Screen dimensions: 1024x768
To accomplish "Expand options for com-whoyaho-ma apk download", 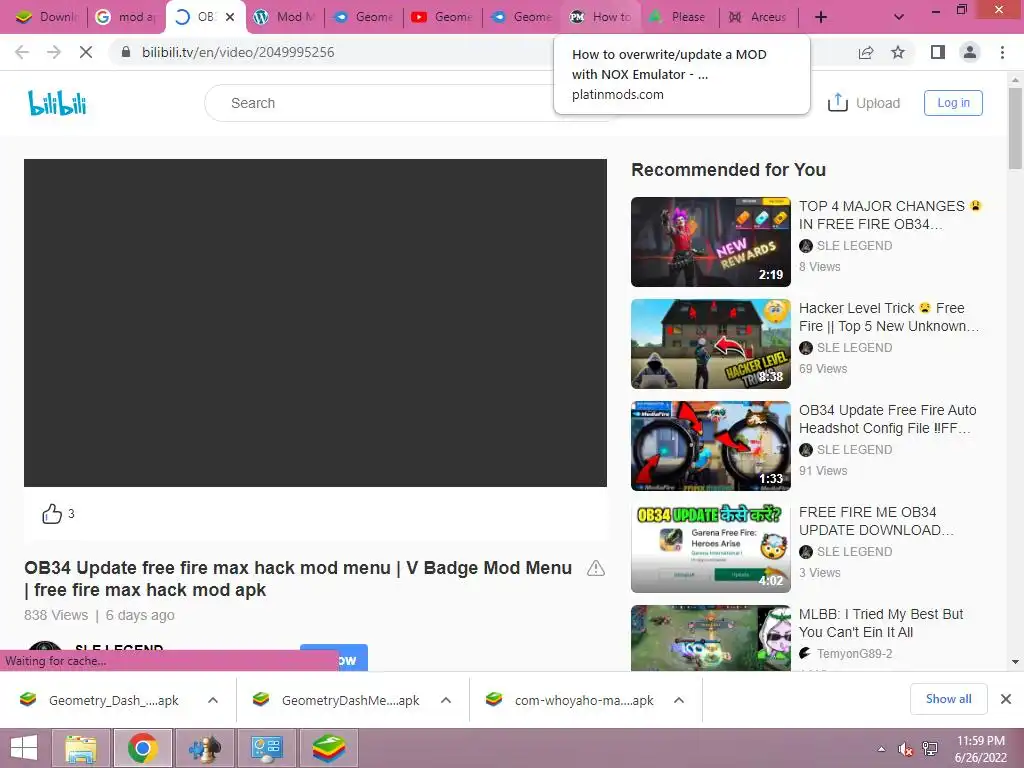I will click(x=679, y=700).
